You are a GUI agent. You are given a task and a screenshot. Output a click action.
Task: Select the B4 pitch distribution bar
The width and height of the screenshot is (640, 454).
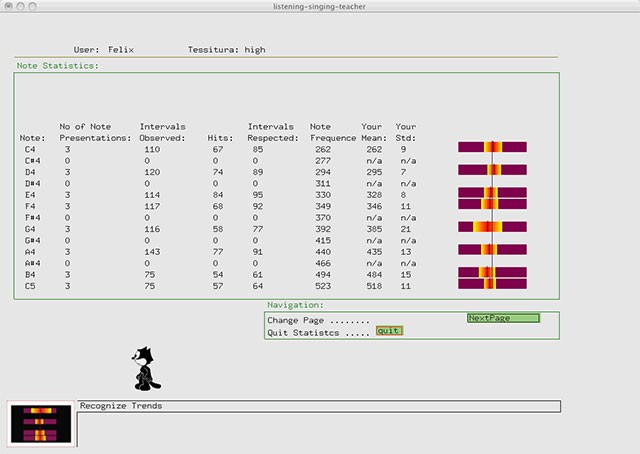click(492, 272)
